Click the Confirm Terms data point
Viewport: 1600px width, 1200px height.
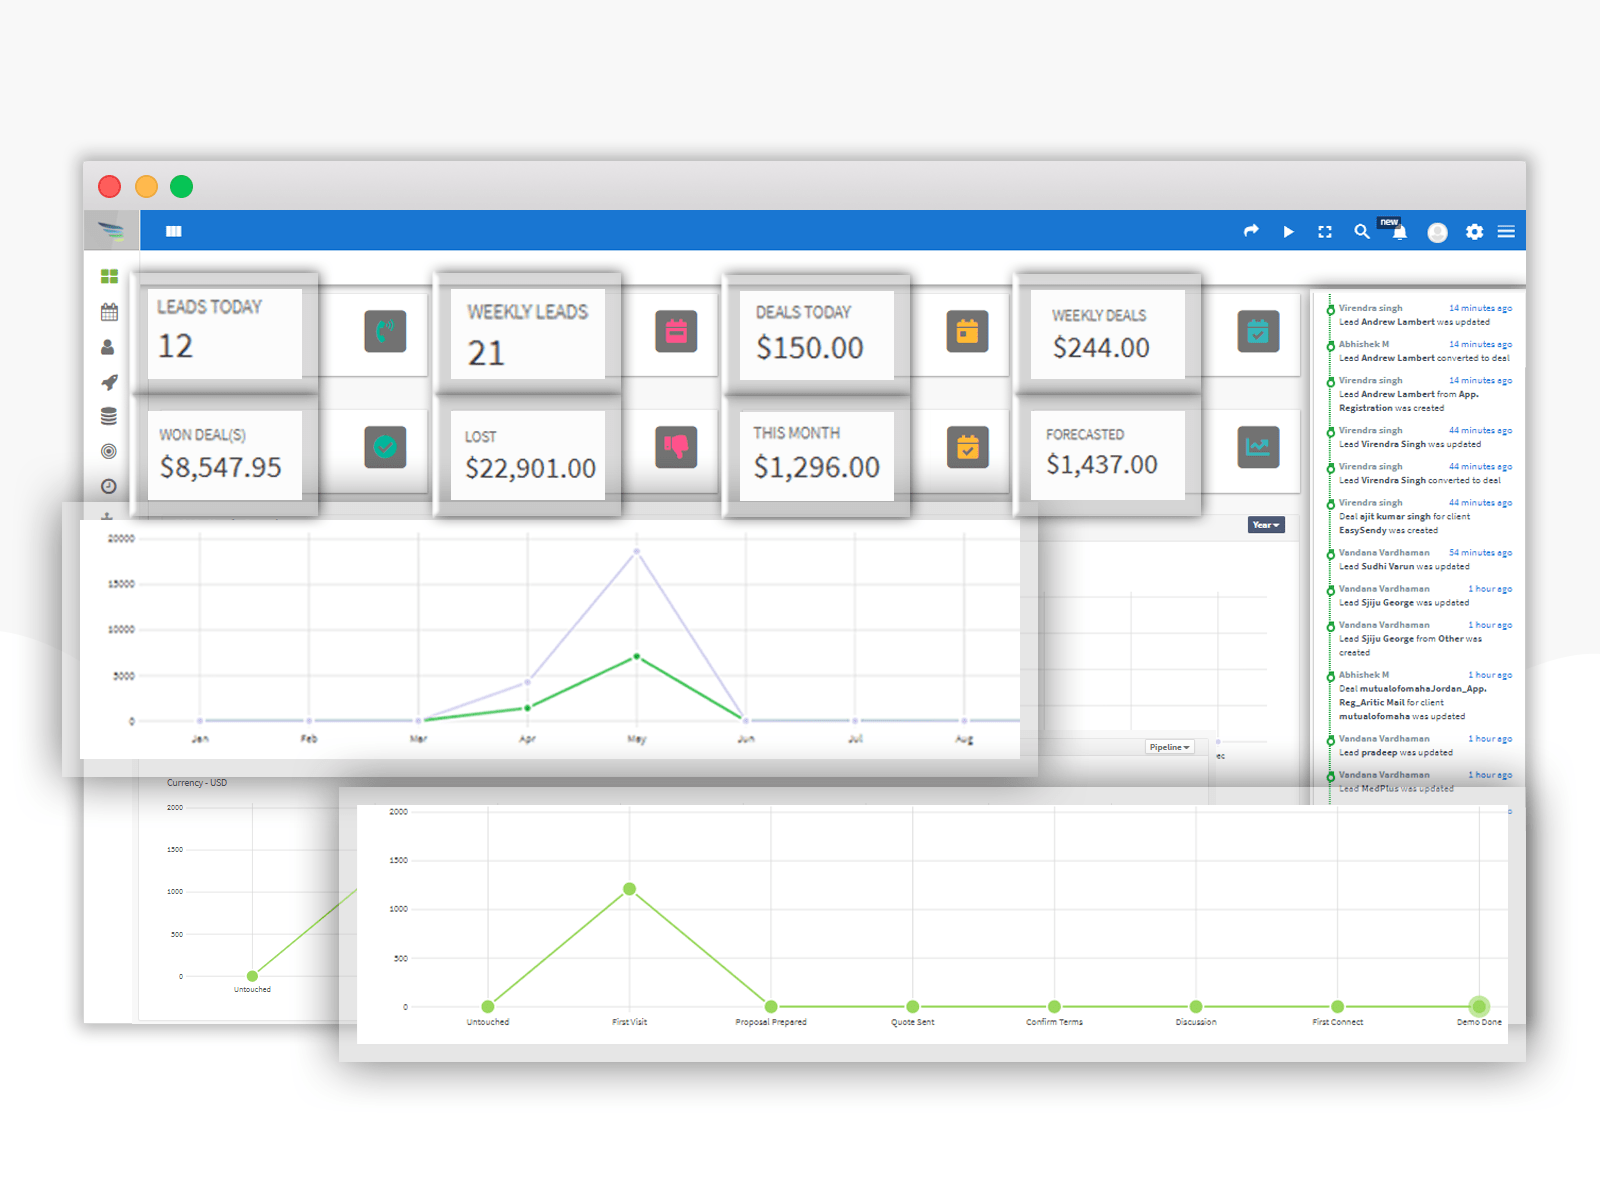click(1054, 1006)
